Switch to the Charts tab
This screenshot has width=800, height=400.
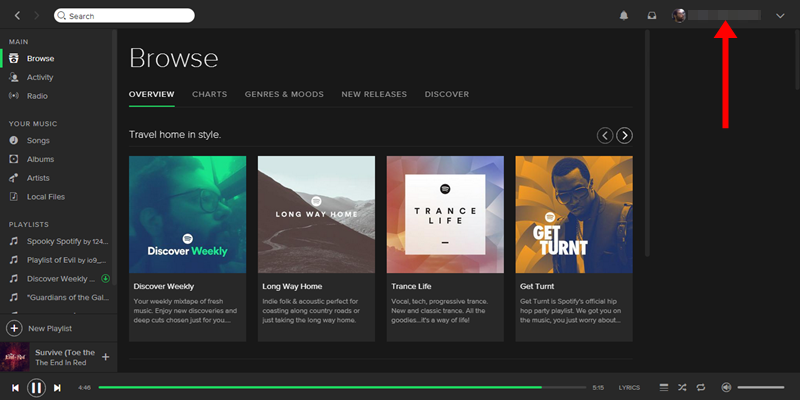[x=210, y=94]
